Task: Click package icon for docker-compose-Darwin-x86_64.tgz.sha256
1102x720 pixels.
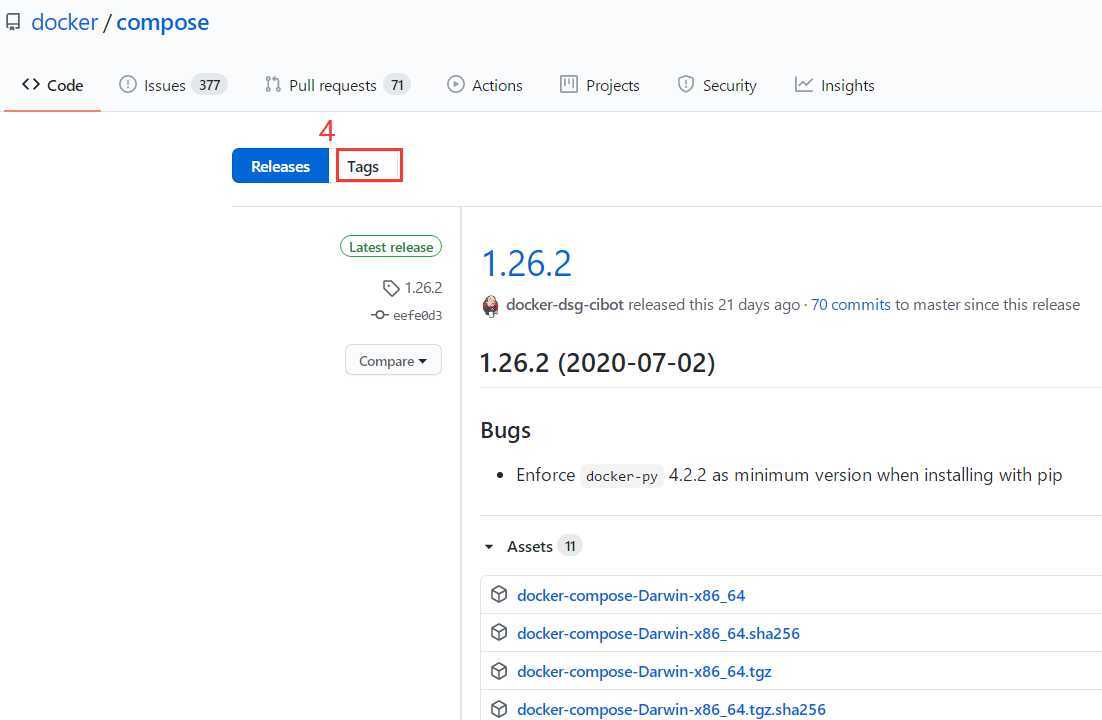Action: click(499, 709)
